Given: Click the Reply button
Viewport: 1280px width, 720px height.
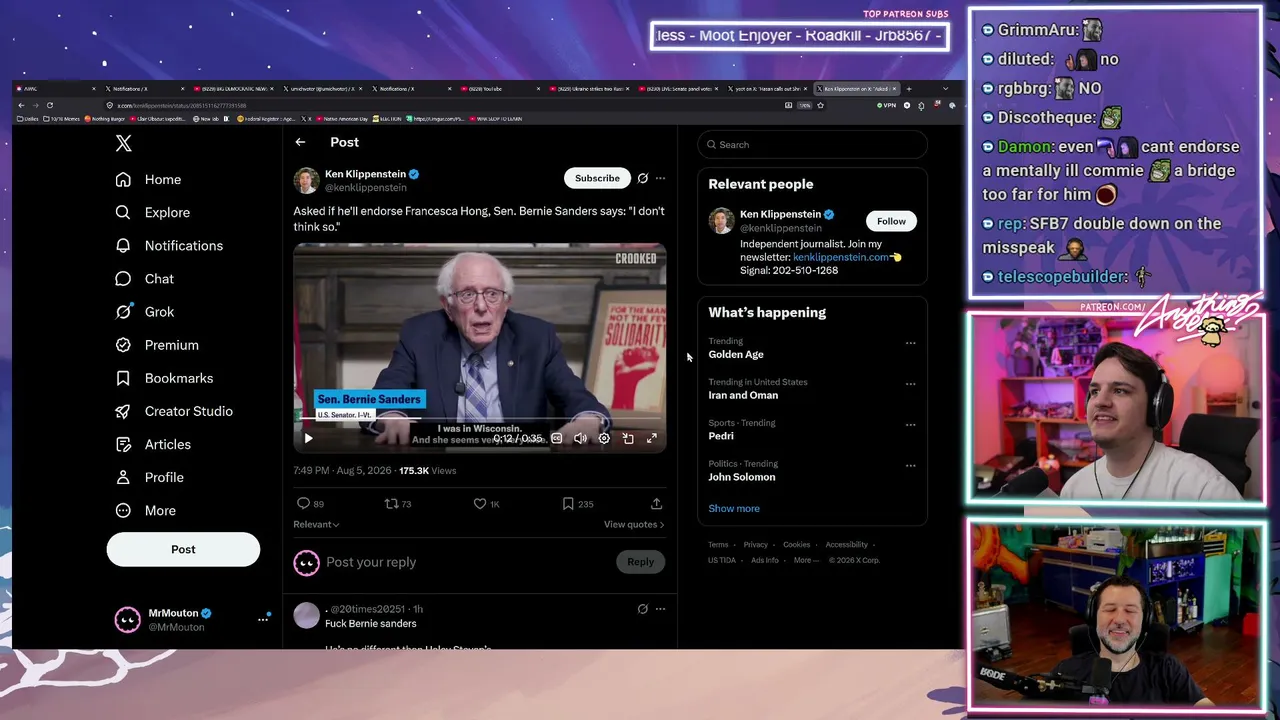Looking at the screenshot, I should click(x=640, y=562).
